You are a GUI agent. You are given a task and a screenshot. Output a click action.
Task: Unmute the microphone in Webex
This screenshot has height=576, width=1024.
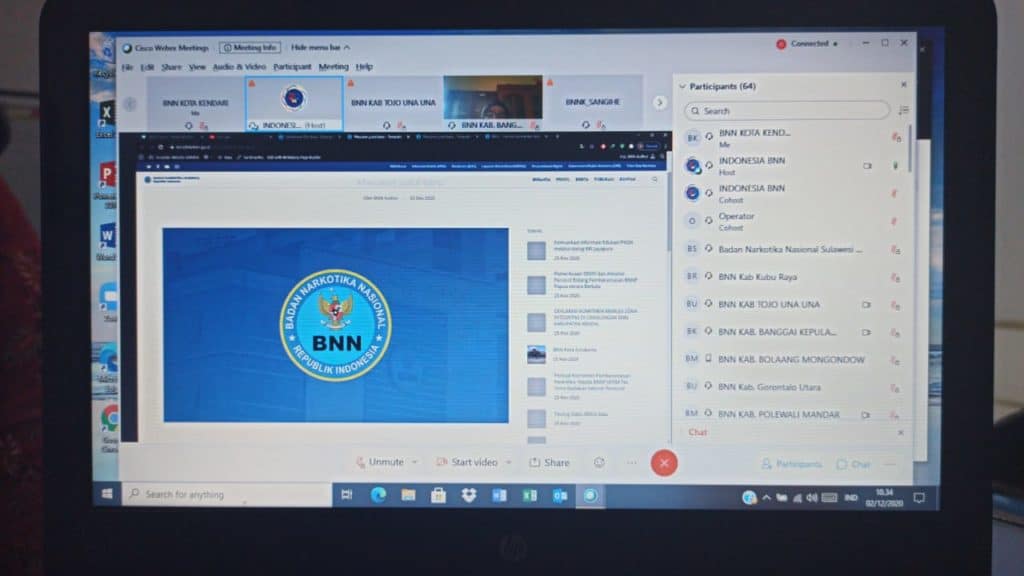click(380, 462)
